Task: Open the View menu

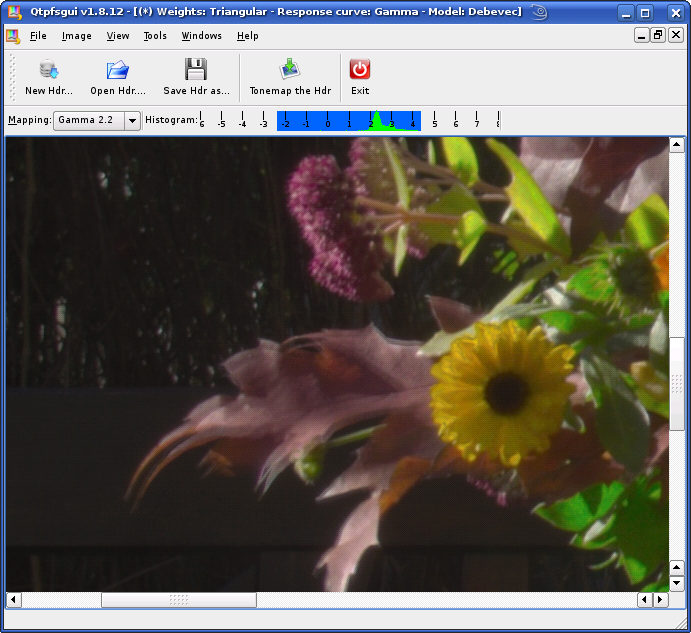Action: [118, 36]
